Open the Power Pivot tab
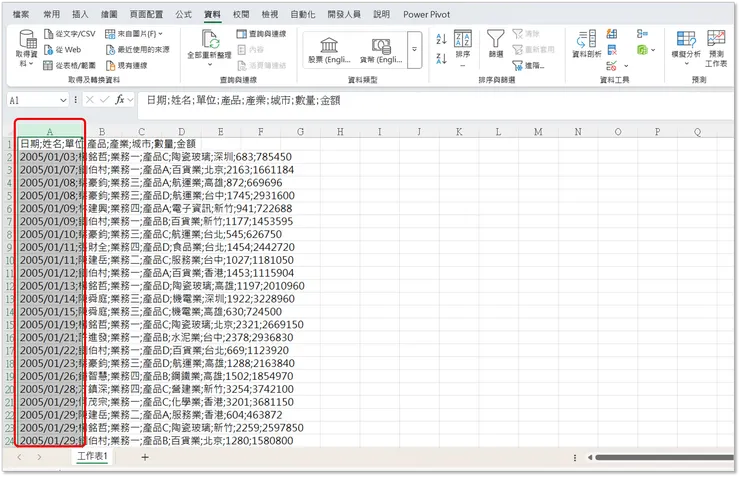This screenshot has width=740, height=477. pyautogui.click(x=426, y=14)
